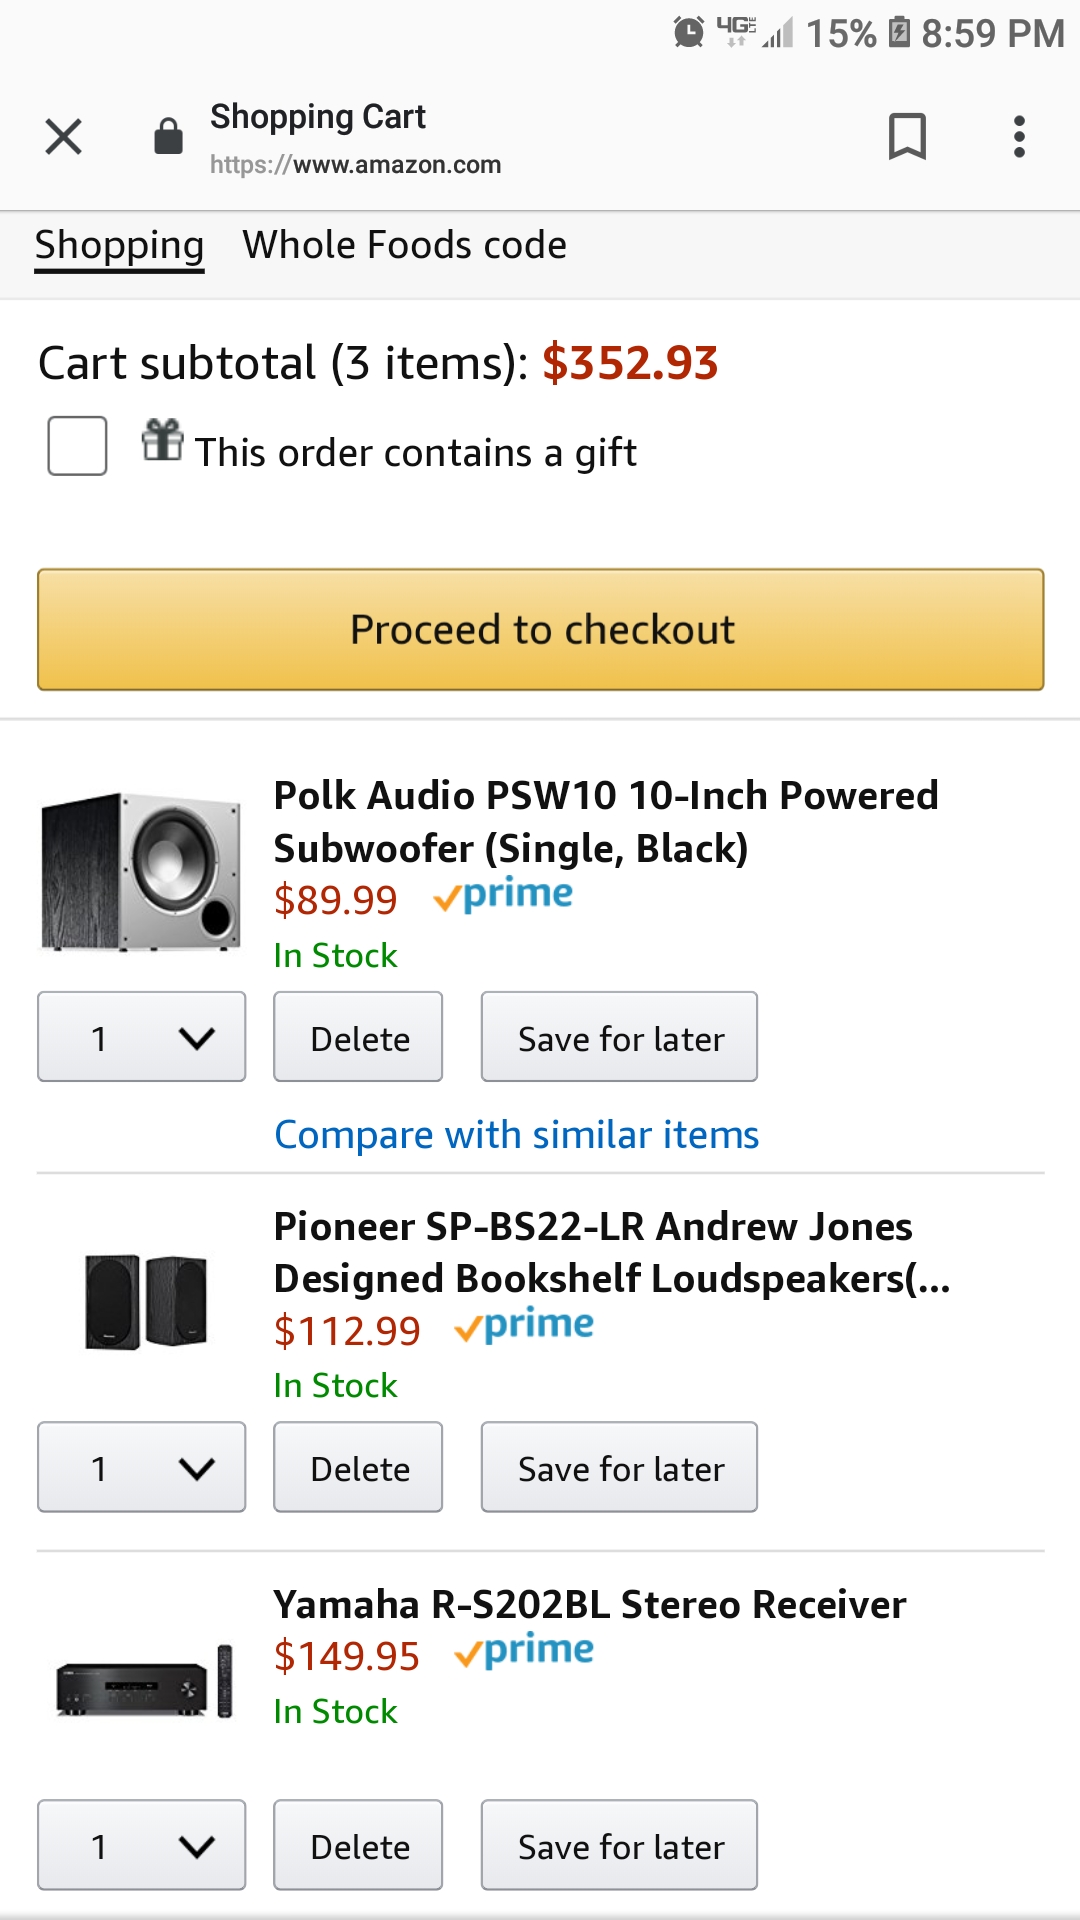Screen dimensions: 1080x1920
Task: Open quantity dropdown for Pioneer loudspeakers
Action: tap(141, 1467)
